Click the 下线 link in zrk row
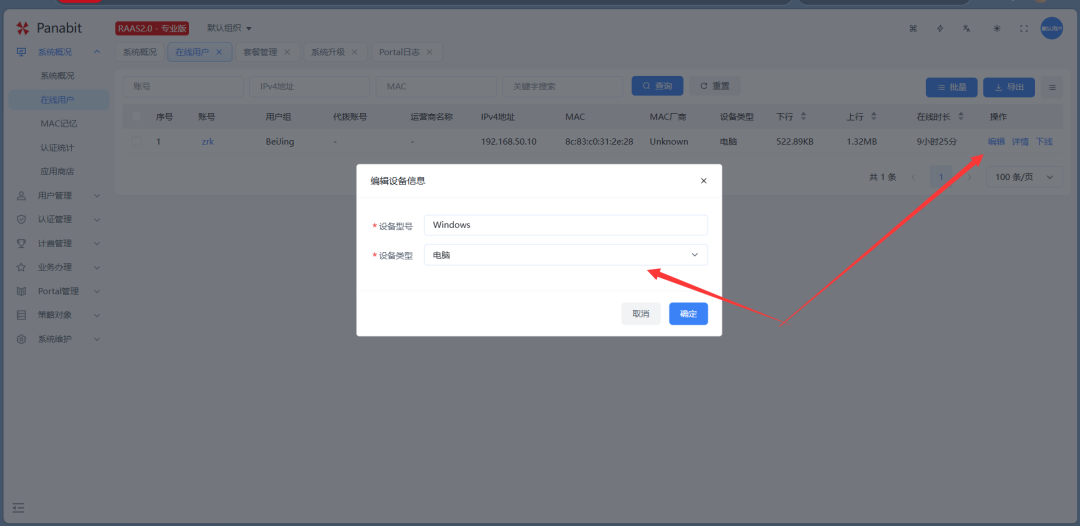 [x=1044, y=141]
